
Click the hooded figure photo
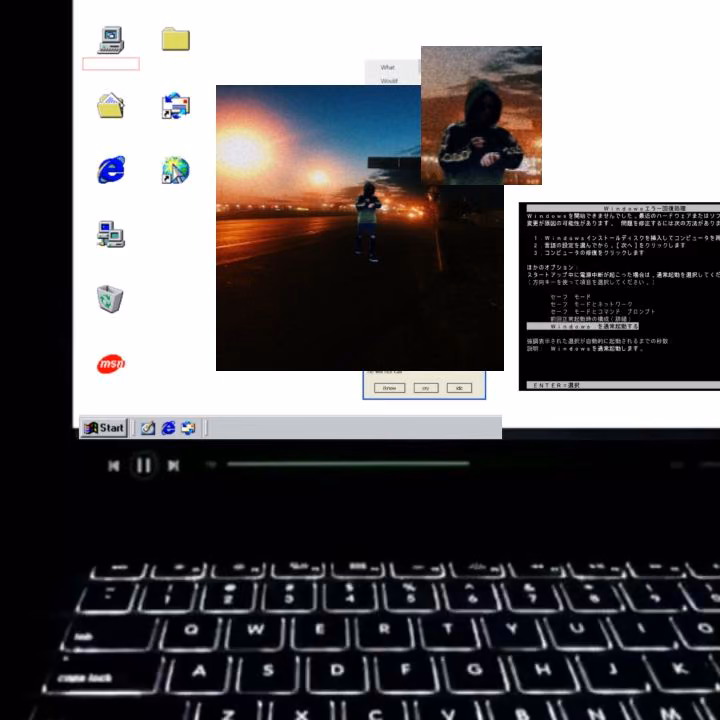(481, 115)
